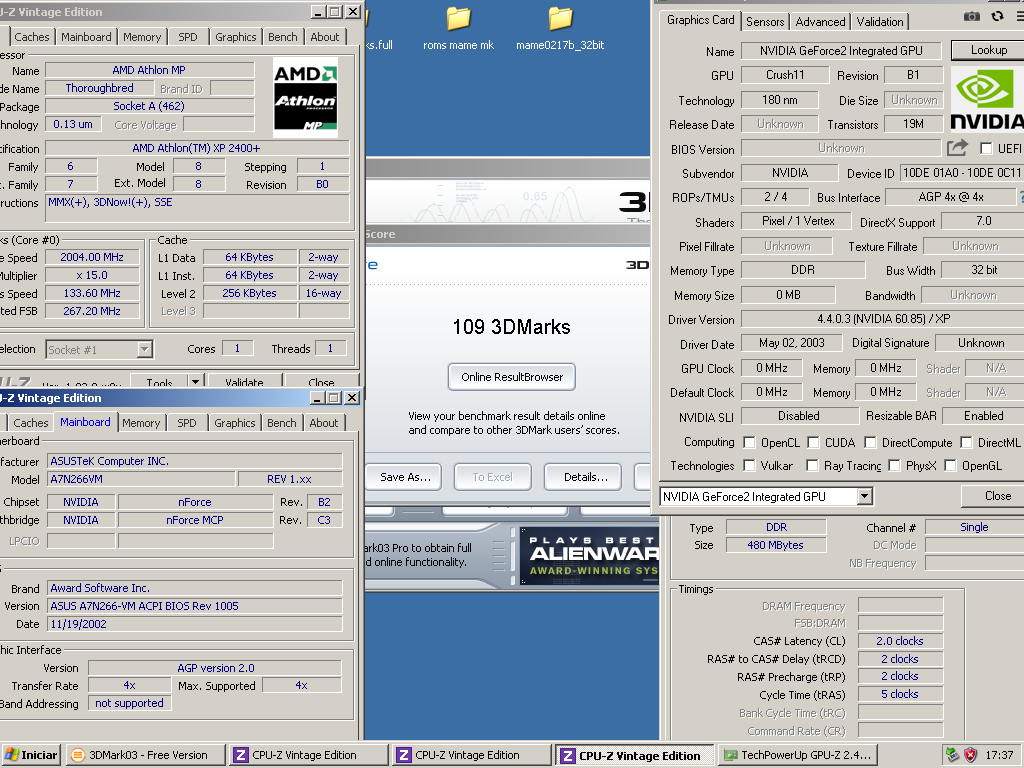Viewport: 1024px width, 768px height.
Task: Click the Validate button in CPU-Z
Action: [x=245, y=381]
